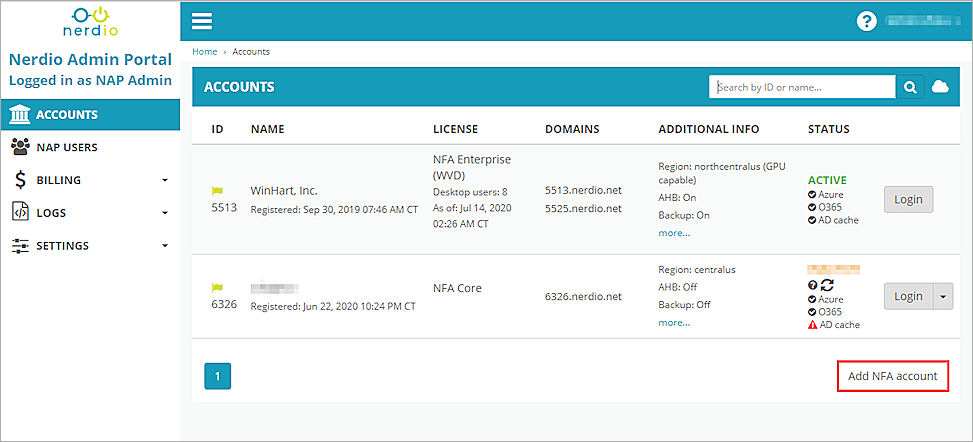Screen dimensions: 973x442
Task: Select Accounts in the sidebar
Action: coord(89,114)
